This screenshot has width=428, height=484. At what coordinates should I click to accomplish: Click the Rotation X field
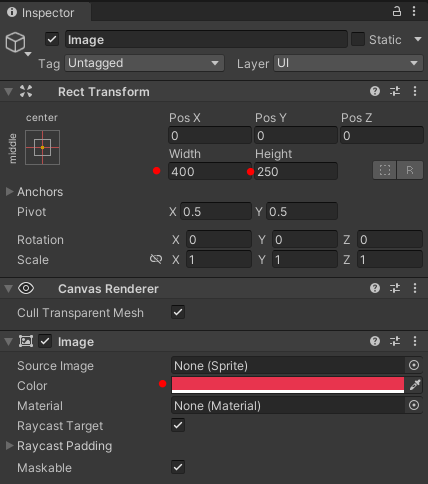[219, 239]
